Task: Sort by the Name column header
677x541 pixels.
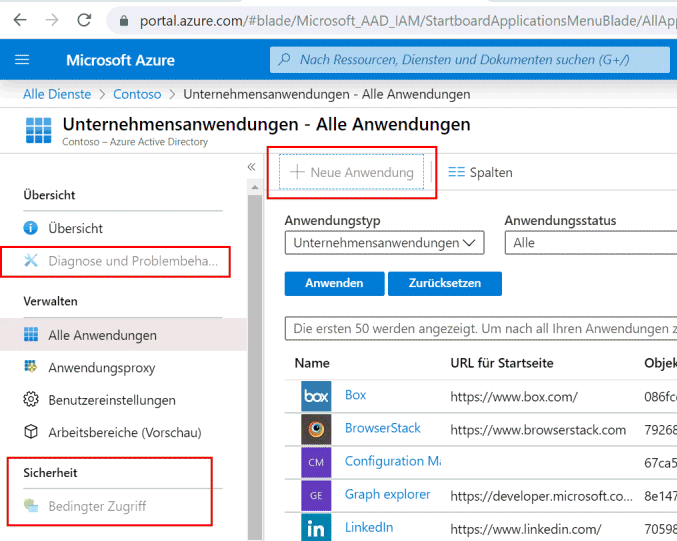Action: click(x=312, y=363)
